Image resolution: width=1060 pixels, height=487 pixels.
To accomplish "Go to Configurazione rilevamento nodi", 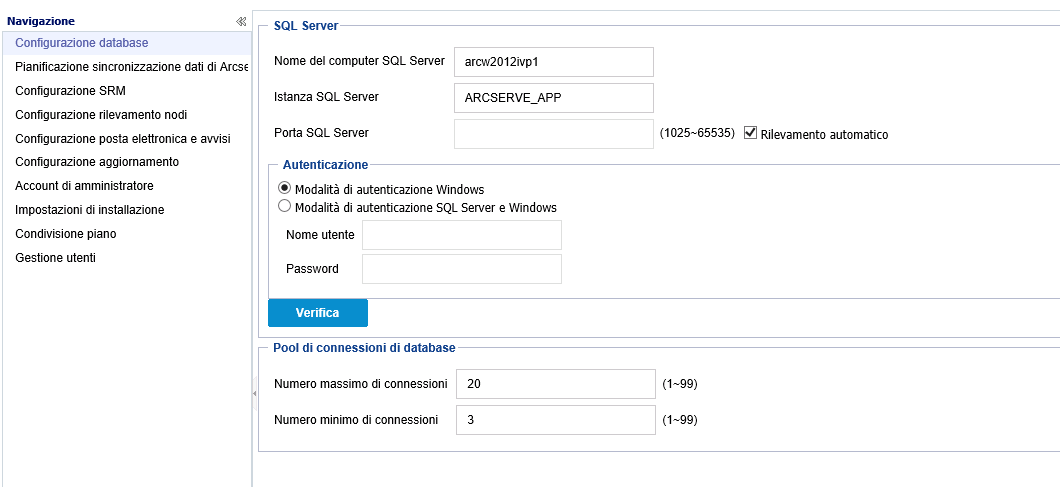I will 101,115.
